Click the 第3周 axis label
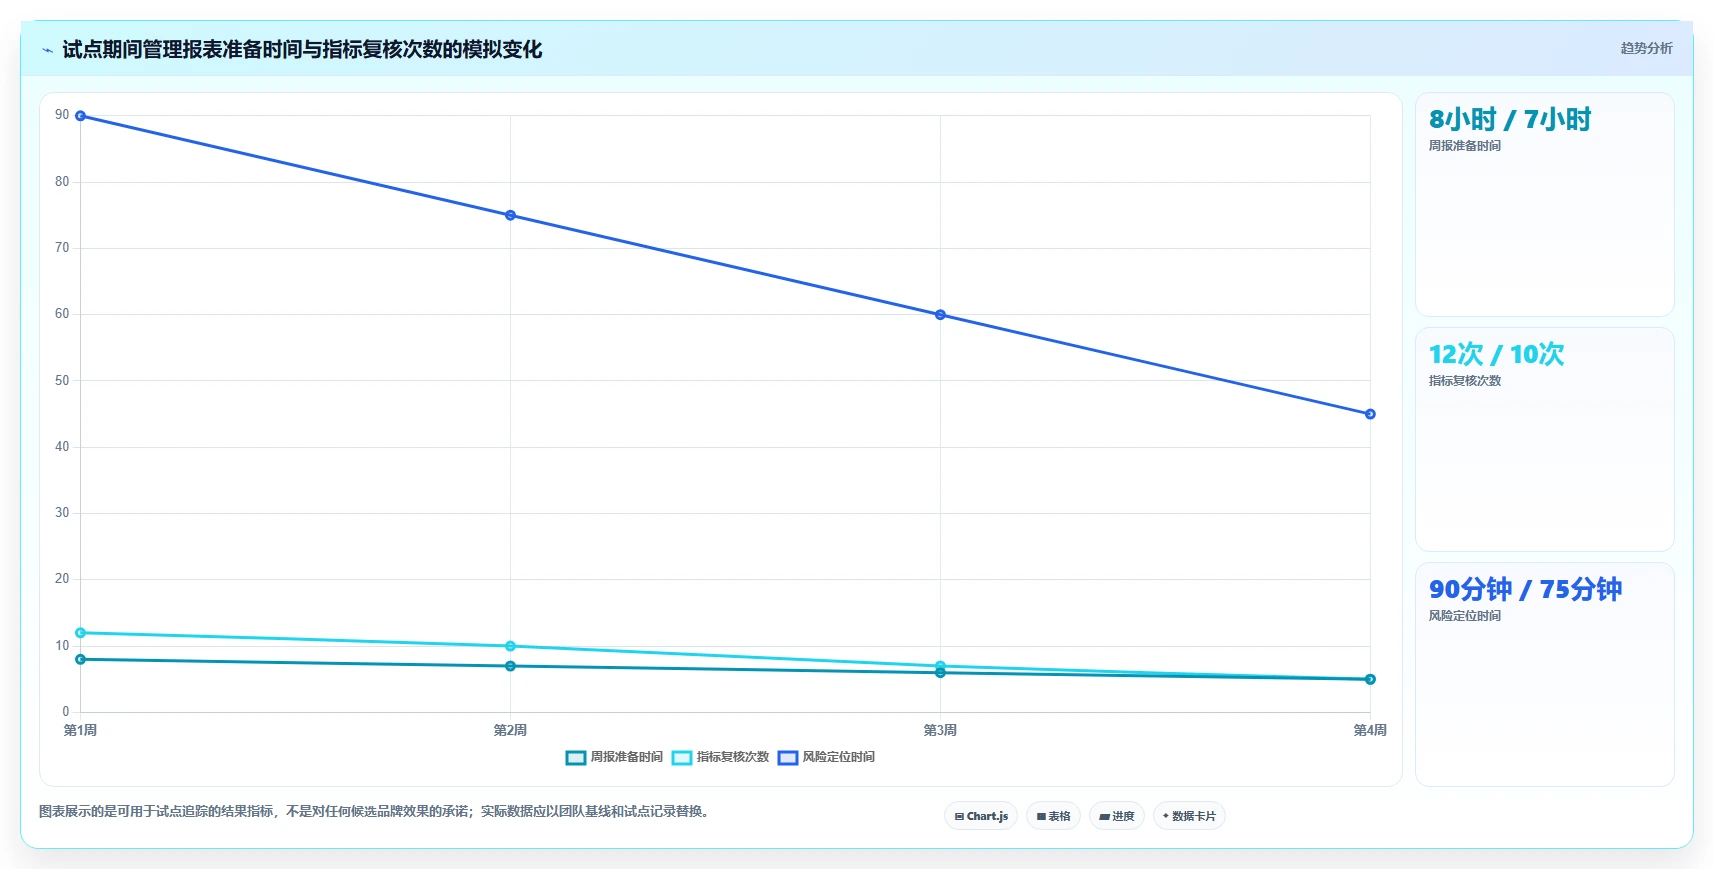This screenshot has height=869, width=1714. (x=940, y=730)
